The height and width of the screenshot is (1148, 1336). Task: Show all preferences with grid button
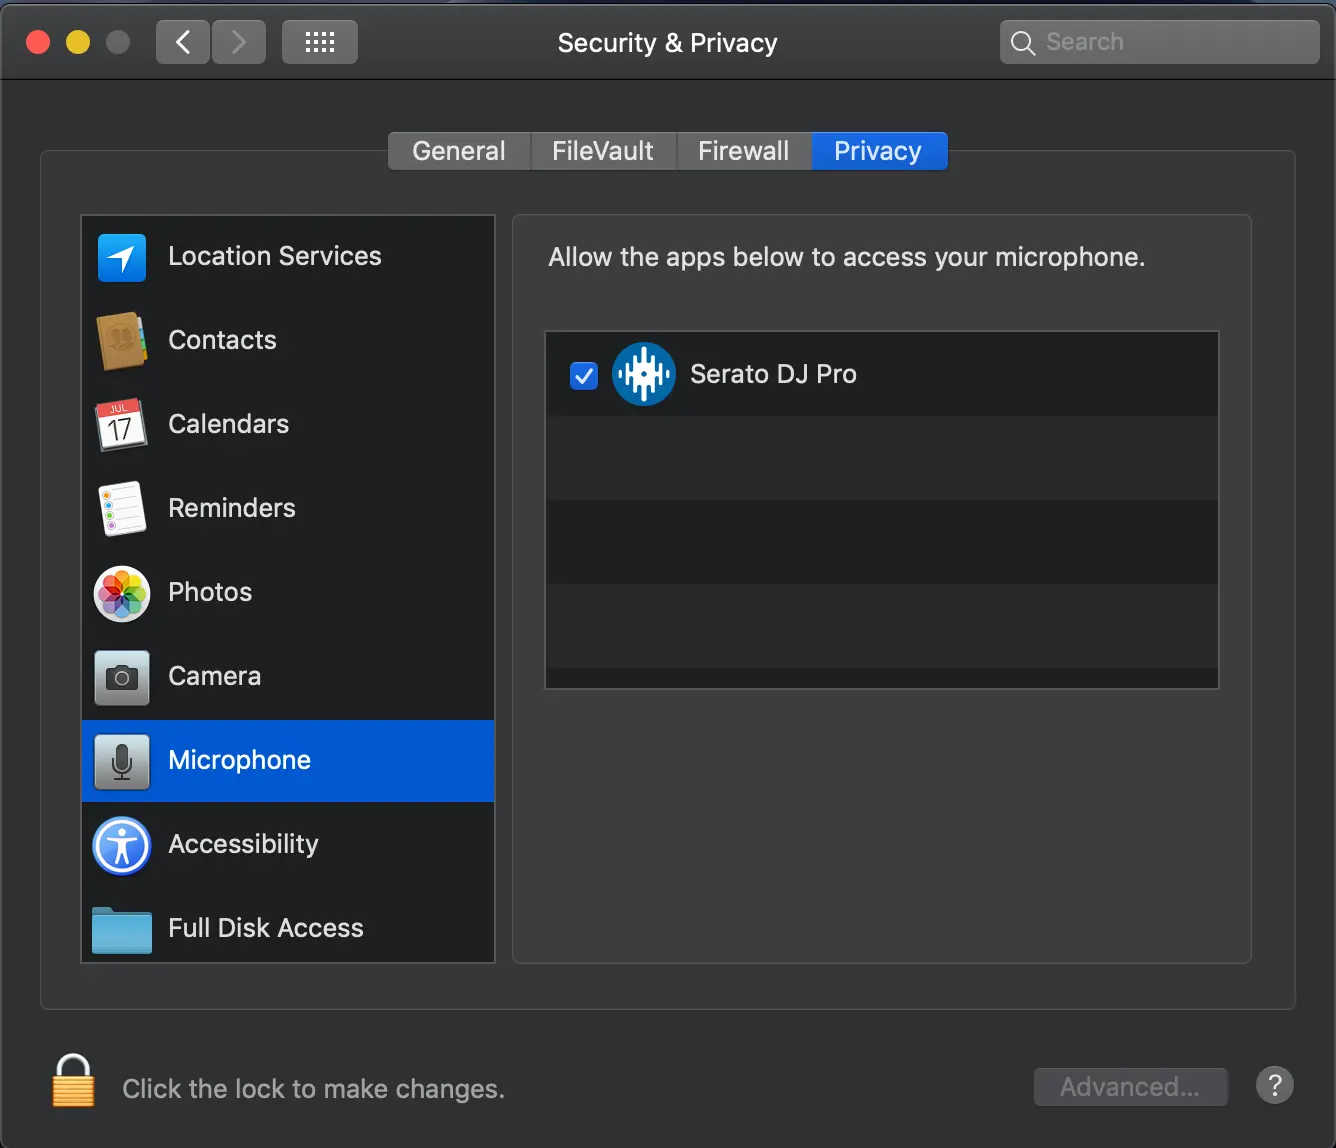click(x=320, y=42)
